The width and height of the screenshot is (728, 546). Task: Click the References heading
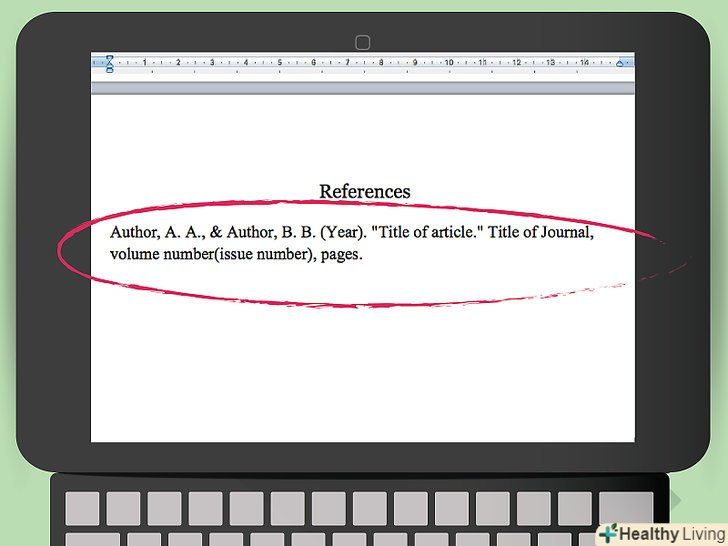click(364, 191)
